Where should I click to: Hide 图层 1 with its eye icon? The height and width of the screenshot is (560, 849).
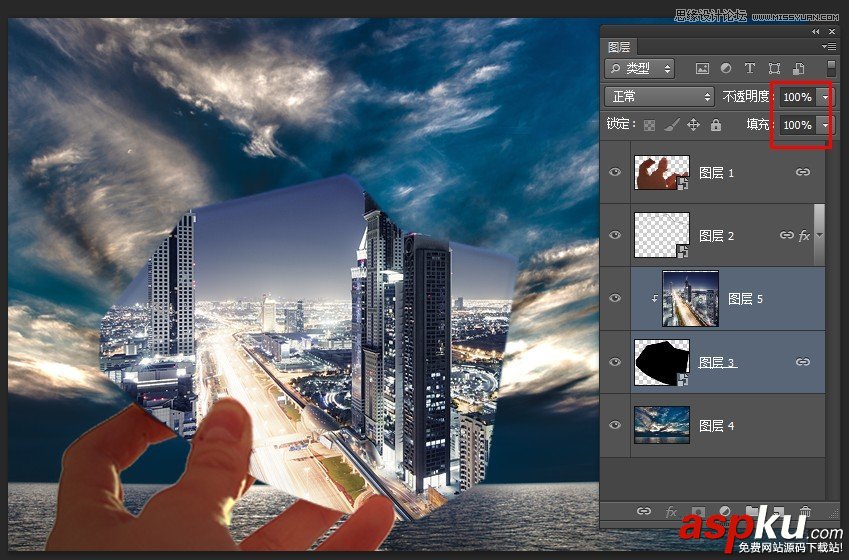coord(615,172)
